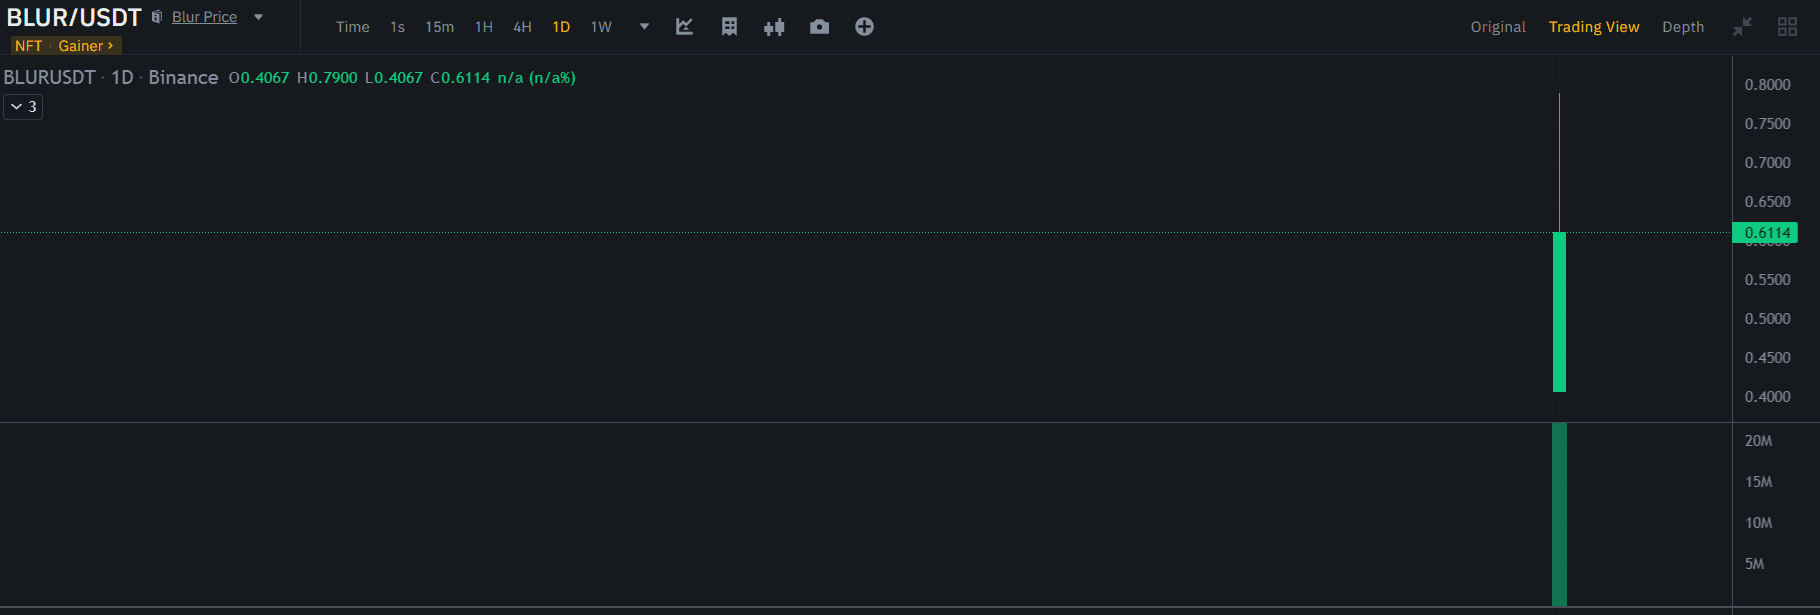Switch to the Original chart tab
Viewport: 1820px width, 615px height.
click(1497, 27)
